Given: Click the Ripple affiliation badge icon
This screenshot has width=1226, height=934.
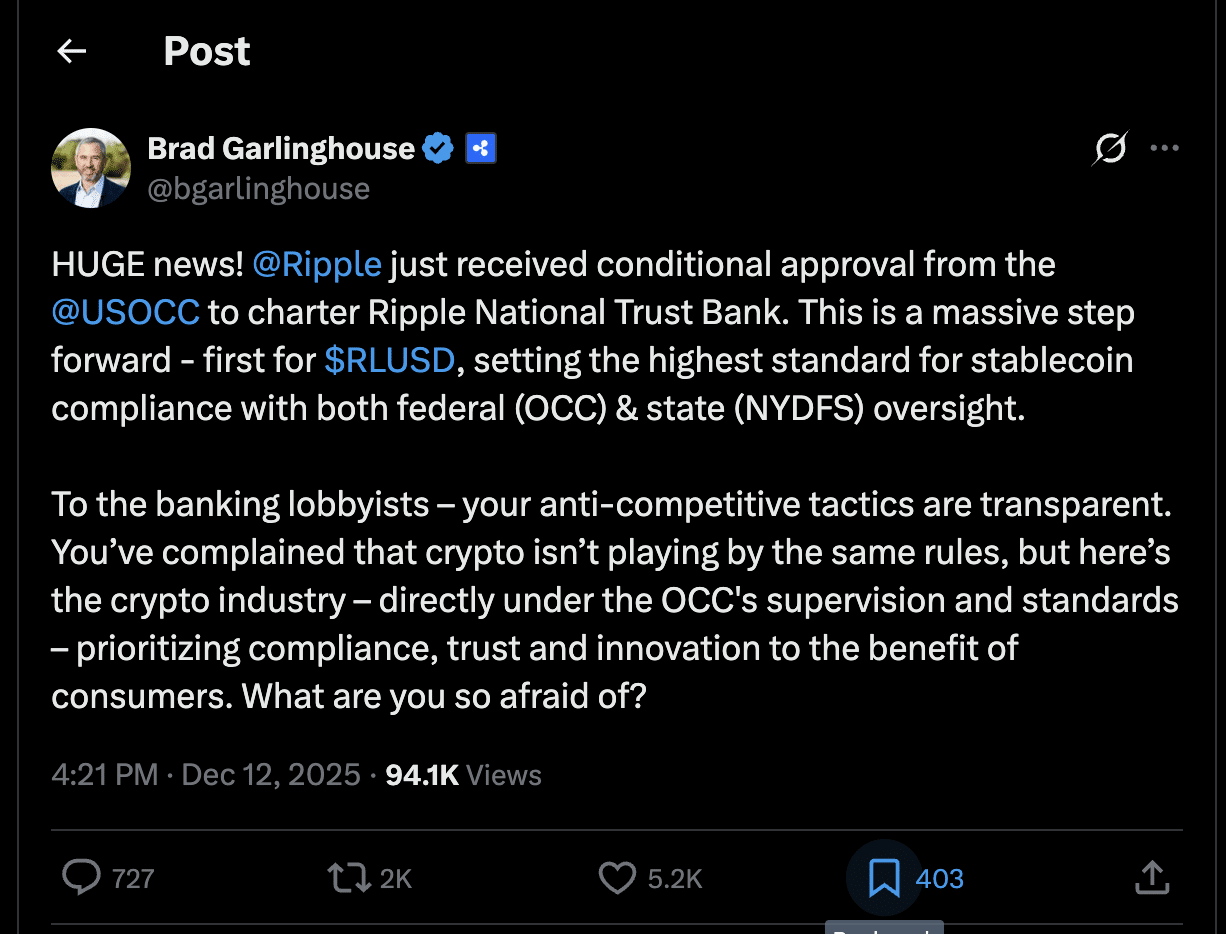Looking at the screenshot, I should (x=481, y=149).
